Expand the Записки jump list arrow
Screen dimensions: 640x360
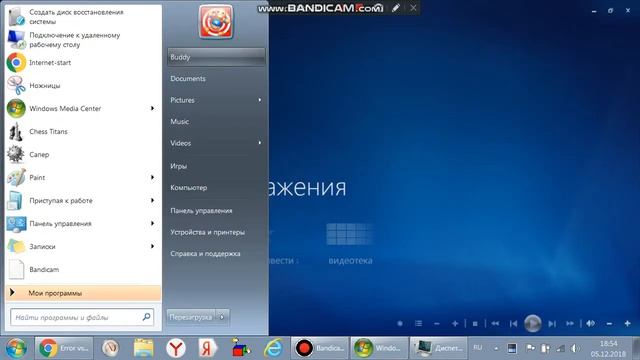(x=152, y=246)
